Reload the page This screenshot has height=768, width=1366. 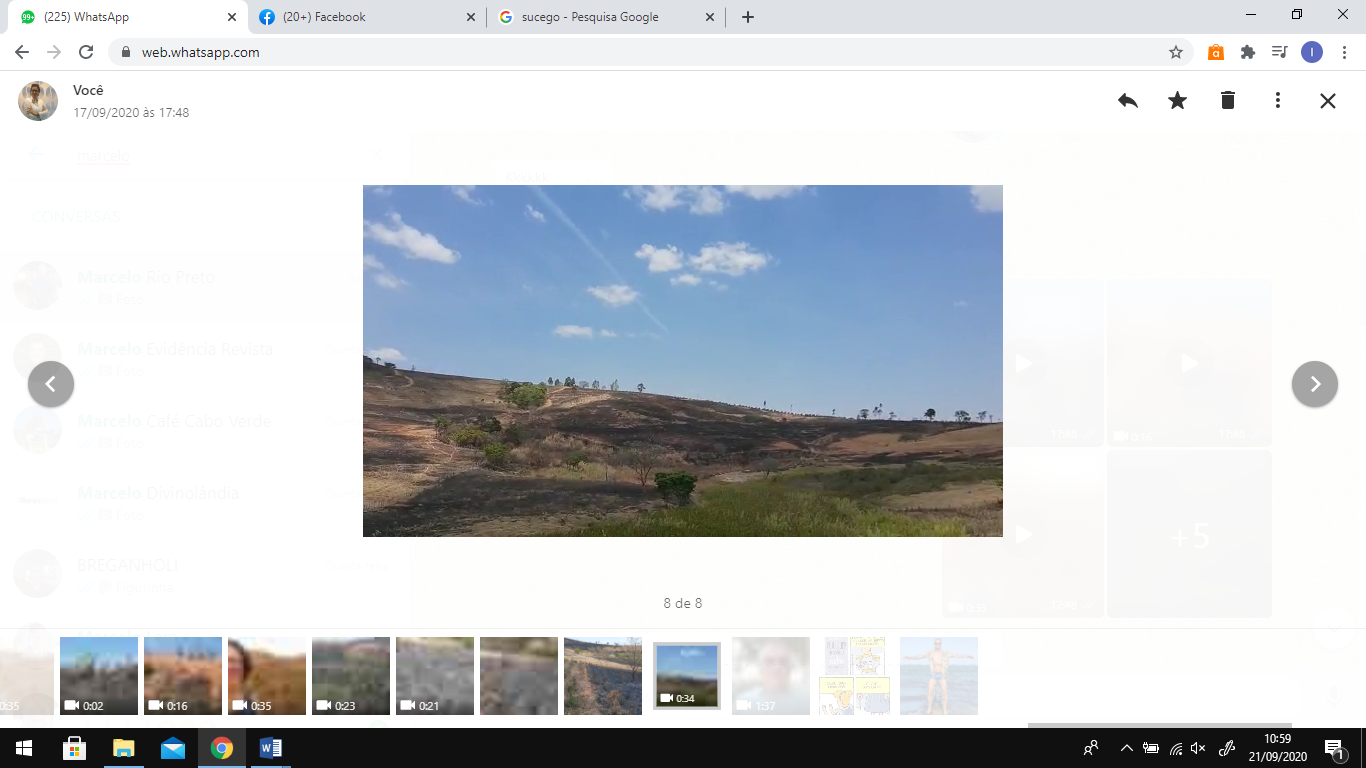pos(86,52)
